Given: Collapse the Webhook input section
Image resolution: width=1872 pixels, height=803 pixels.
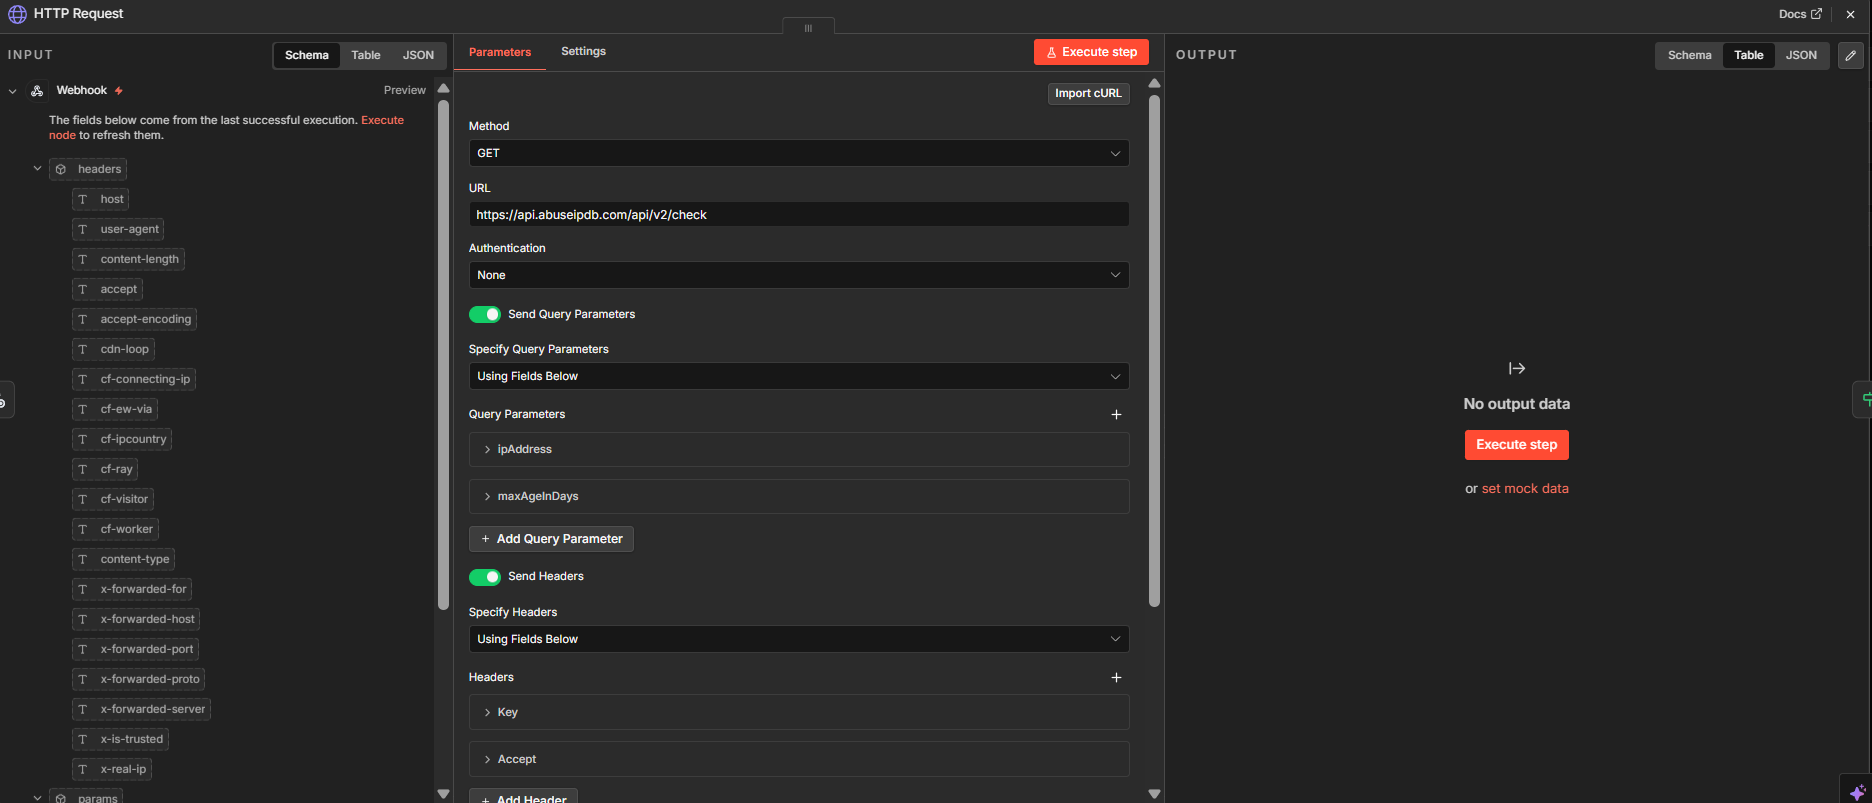Looking at the screenshot, I should tap(12, 91).
